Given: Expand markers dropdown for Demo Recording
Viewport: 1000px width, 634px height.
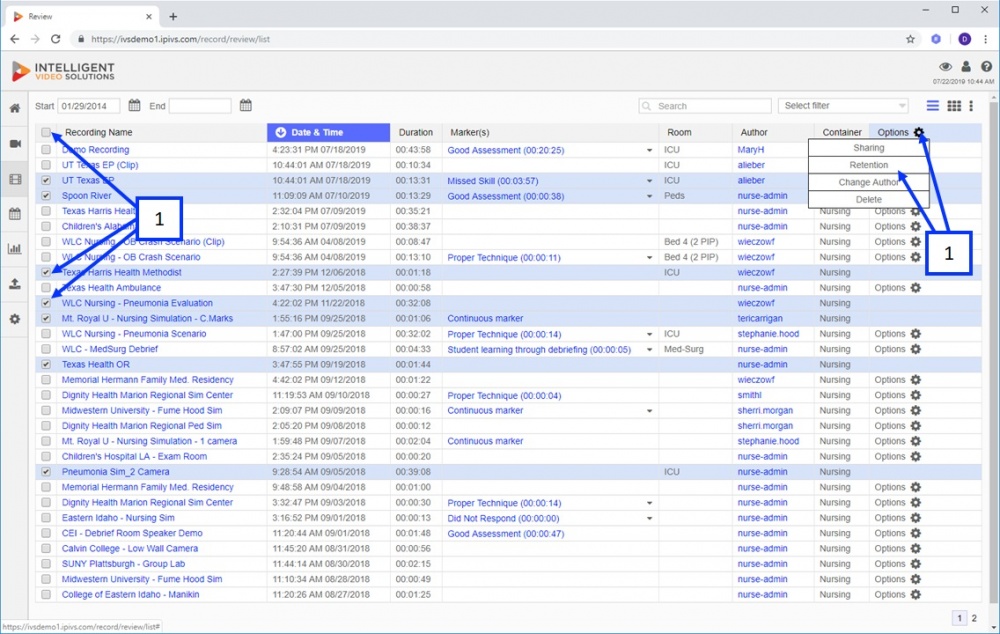Looking at the screenshot, I should click(x=649, y=151).
